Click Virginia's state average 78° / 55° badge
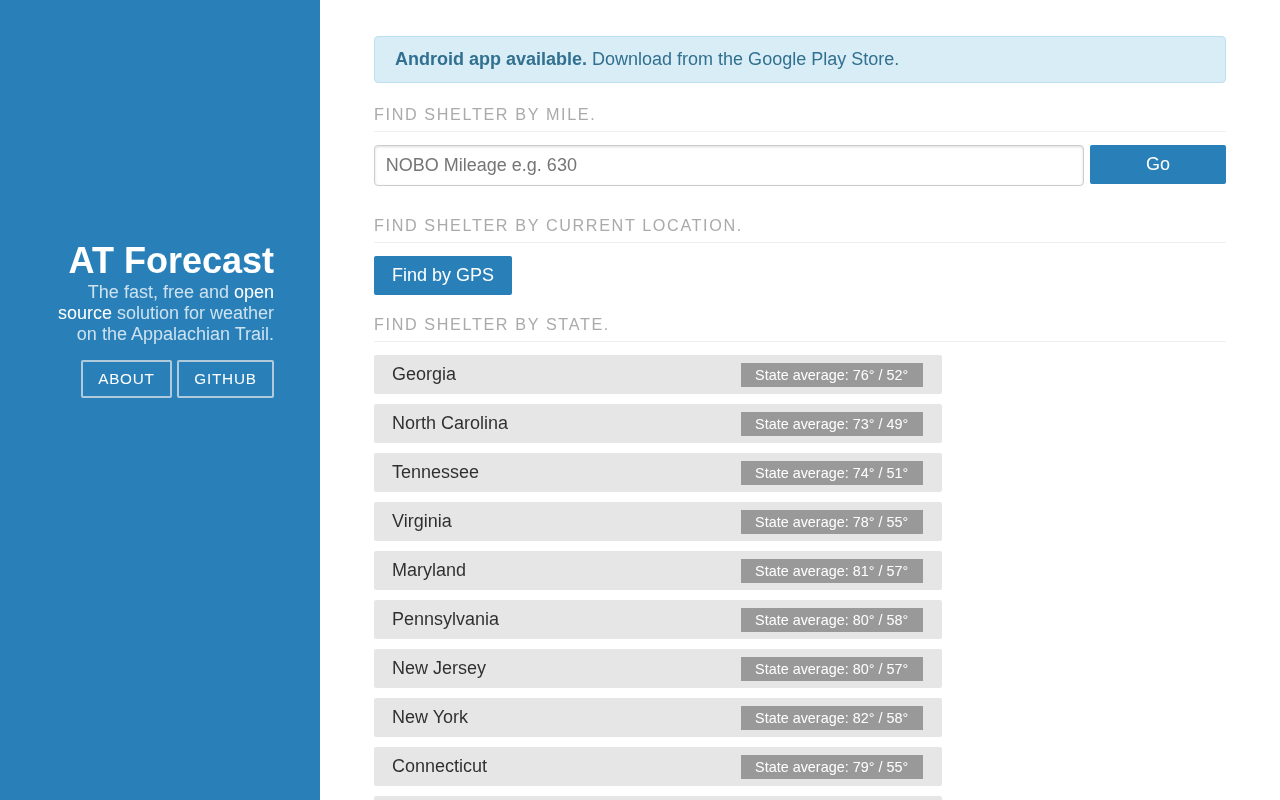Screen dimensions: 1280x800 pos(831,522)
